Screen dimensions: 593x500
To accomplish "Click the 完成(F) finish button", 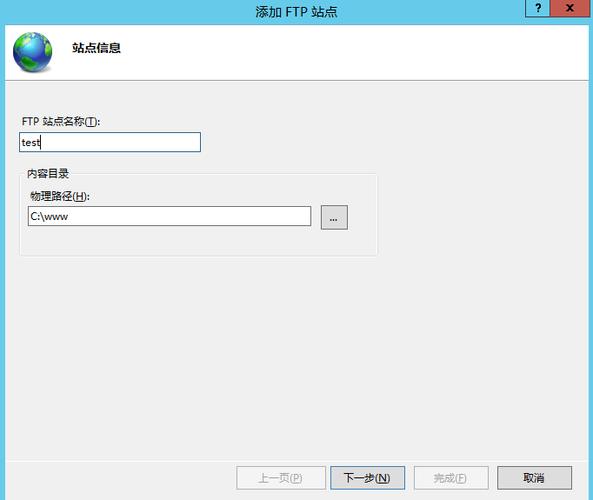I will coord(451,478).
